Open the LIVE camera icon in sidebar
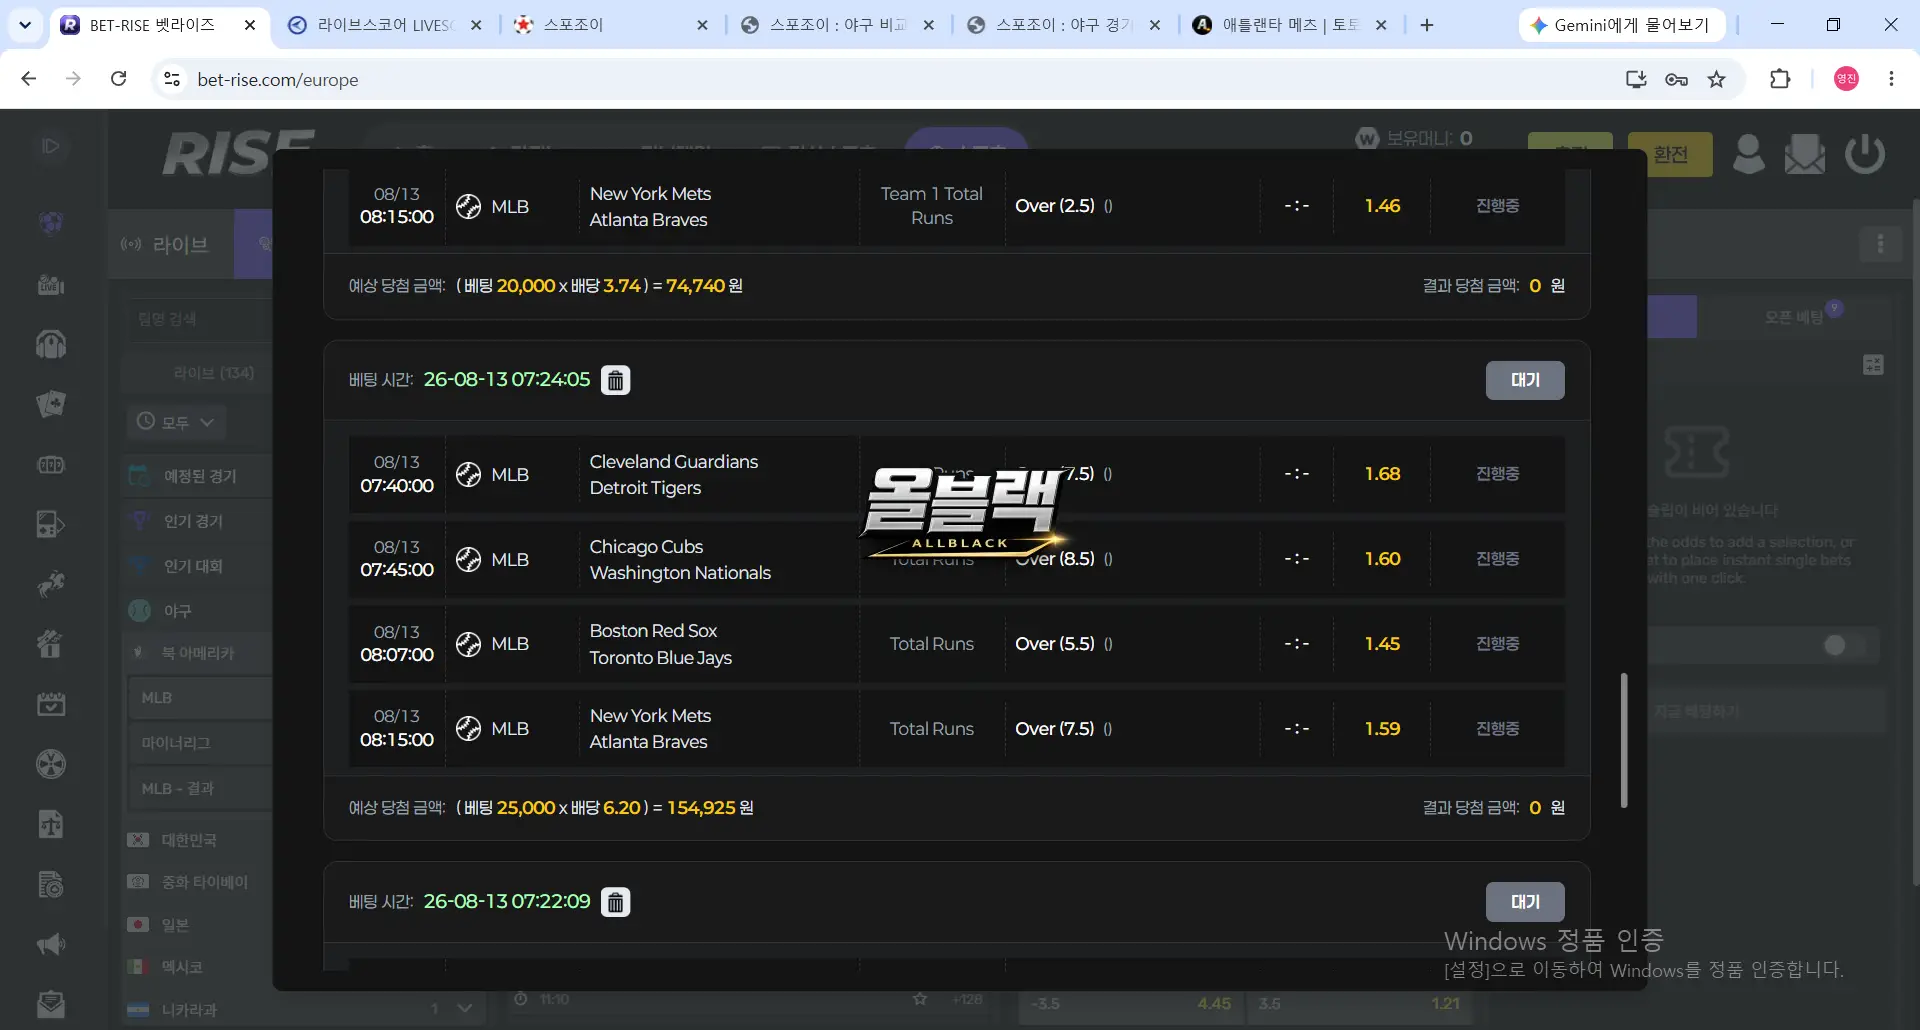The width and height of the screenshot is (1920, 1030). [x=51, y=285]
